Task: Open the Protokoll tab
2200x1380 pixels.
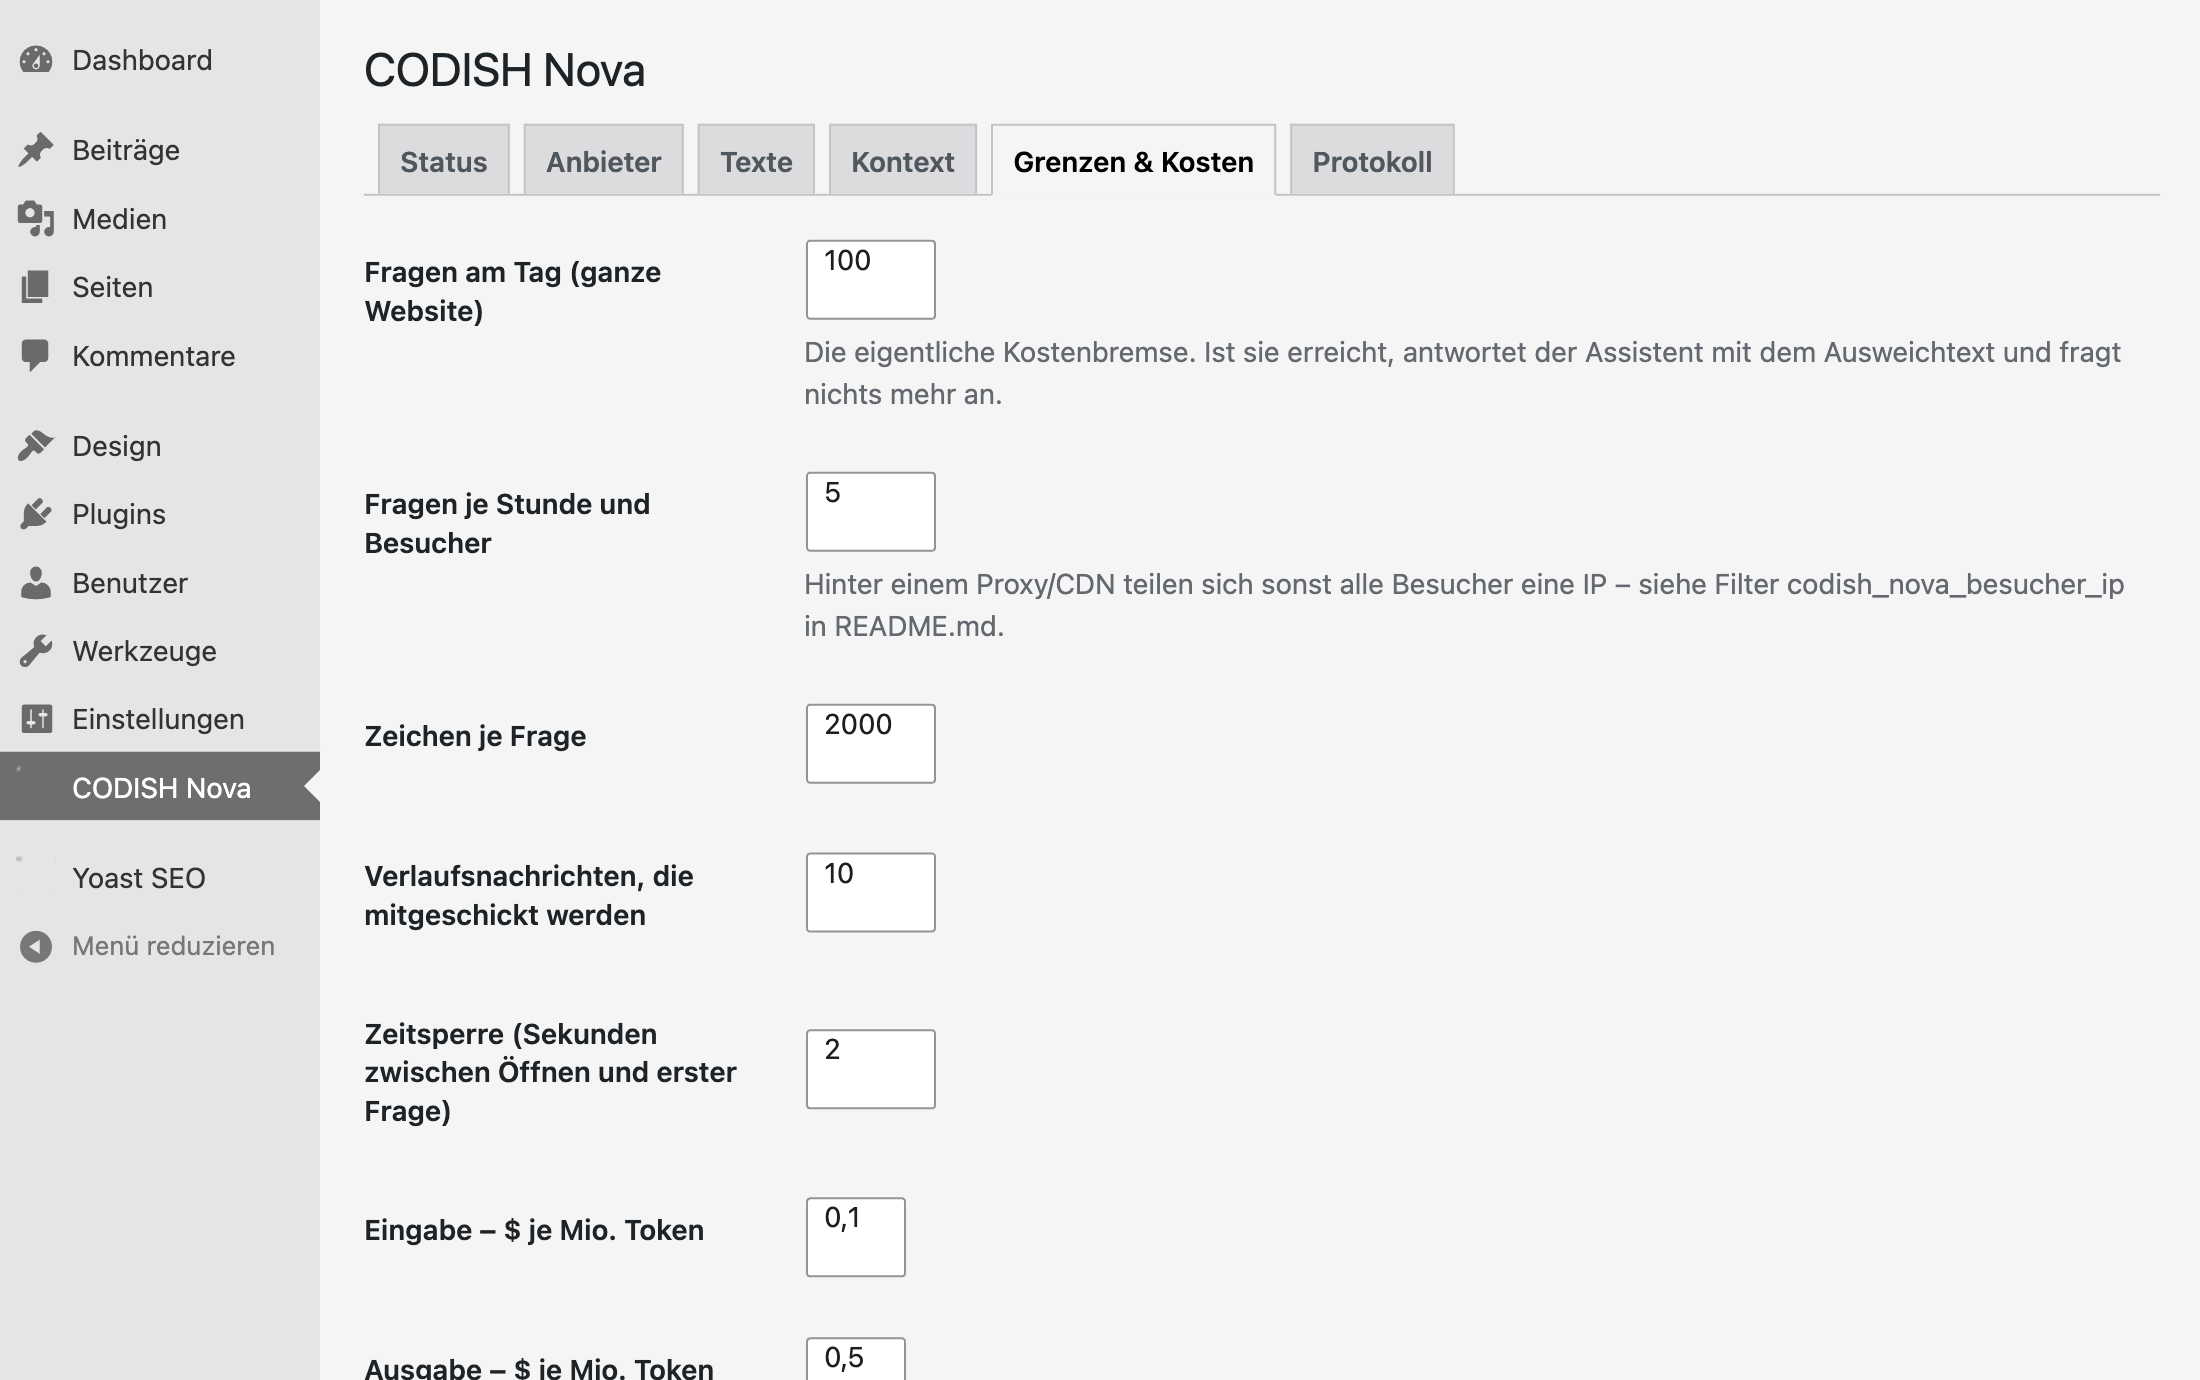Action: click(1372, 160)
